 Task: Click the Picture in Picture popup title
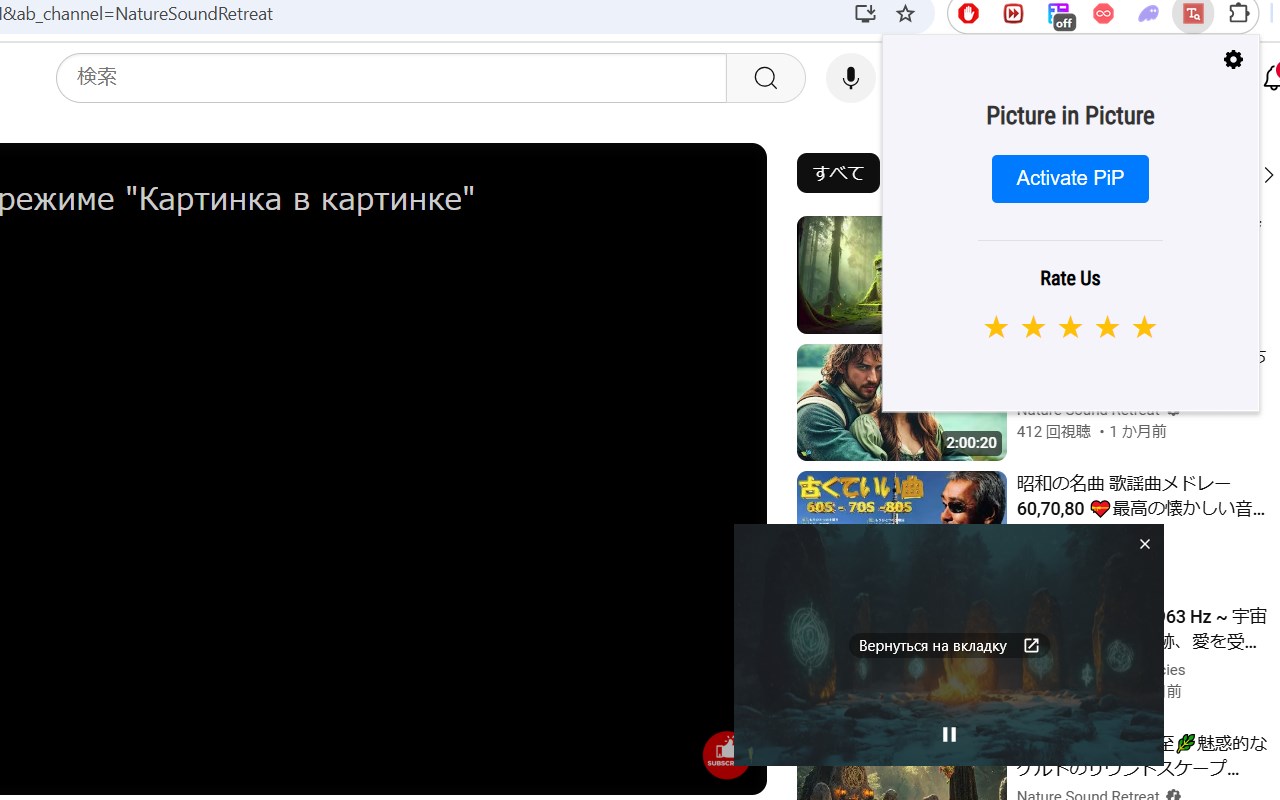click(1070, 116)
